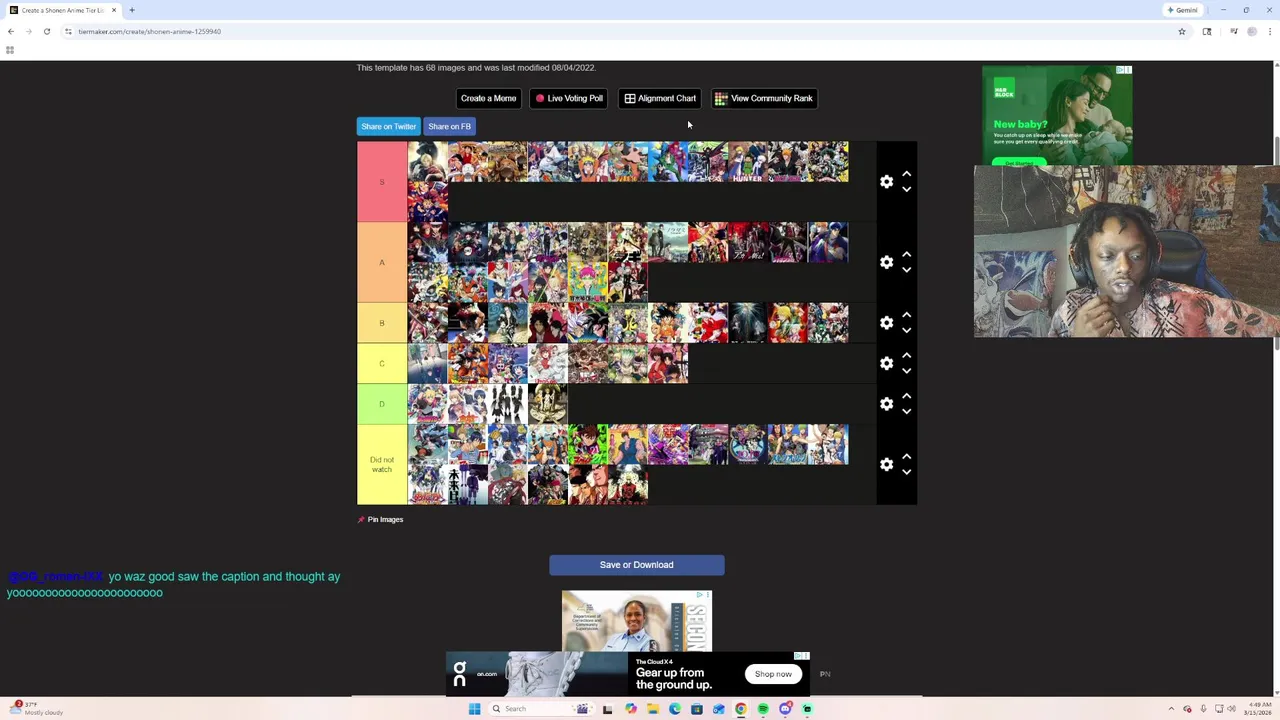Image resolution: width=1280 pixels, height=720 pixels.
Task: Open Chrome three-dot menu
Action: point(1269,31)
